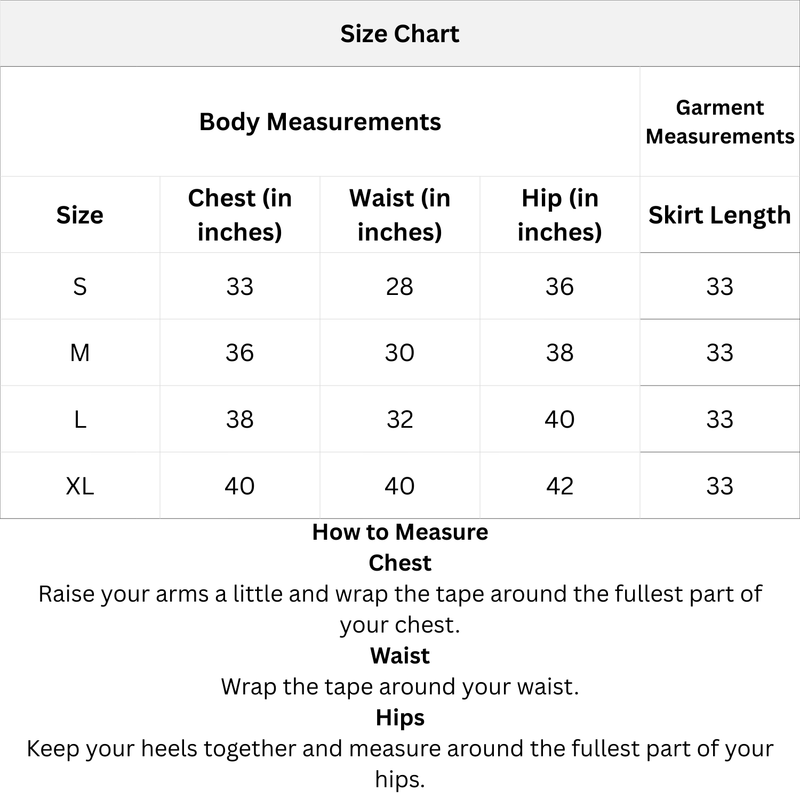
Task: Click the hip value 42 for size XL
Action: [560, 486]
